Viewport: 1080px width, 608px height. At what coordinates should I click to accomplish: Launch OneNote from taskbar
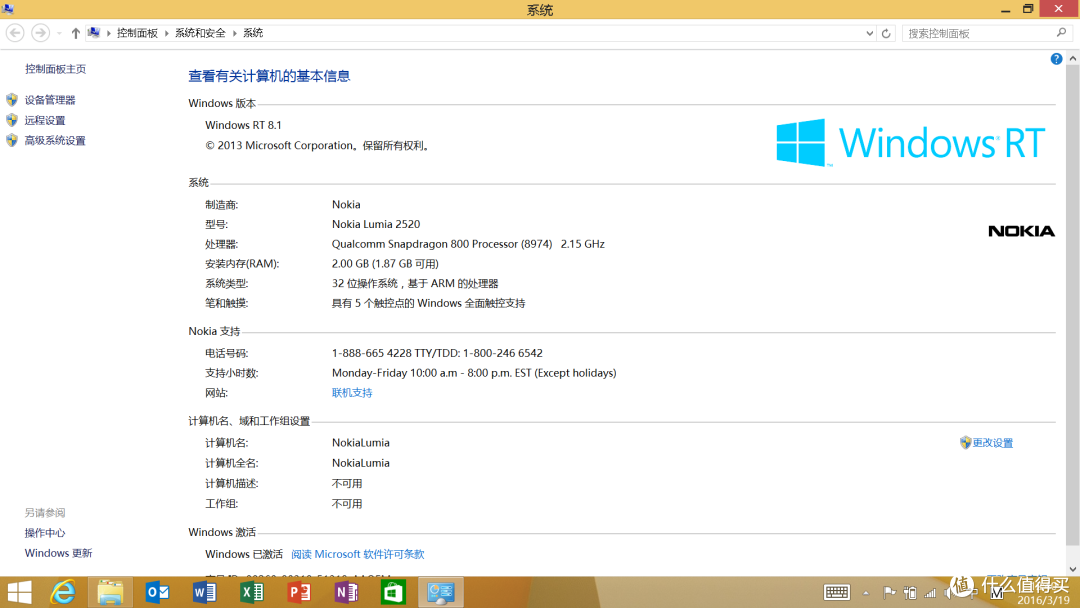click(x=346, y=592)
